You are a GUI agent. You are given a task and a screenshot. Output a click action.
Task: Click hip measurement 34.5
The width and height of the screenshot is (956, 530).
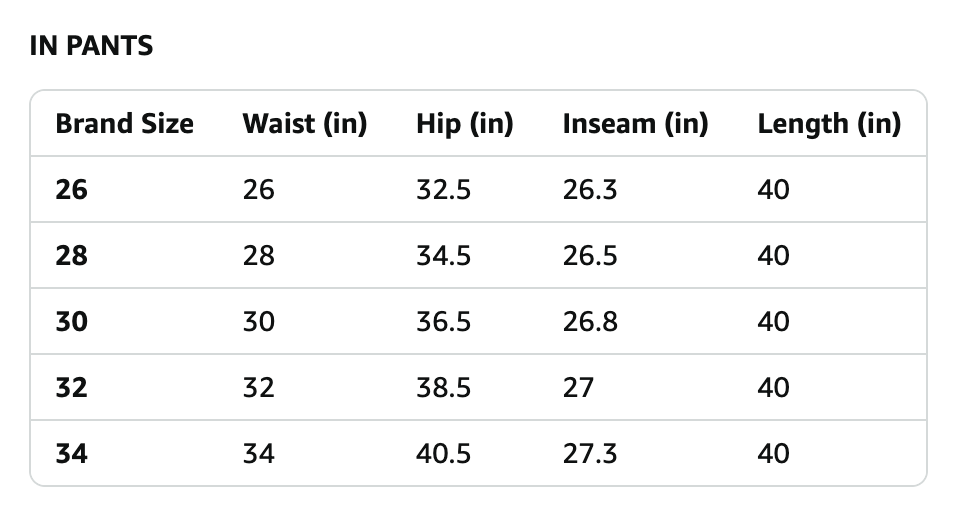(x=443, y=255)
